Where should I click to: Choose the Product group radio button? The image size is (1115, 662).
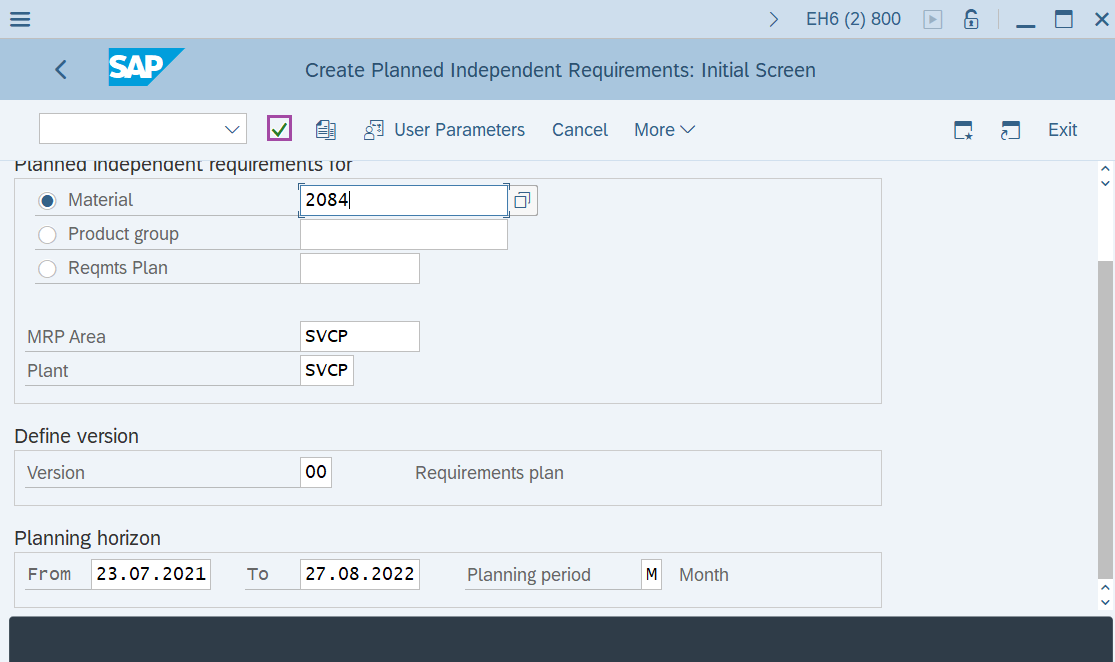(47, 234)
